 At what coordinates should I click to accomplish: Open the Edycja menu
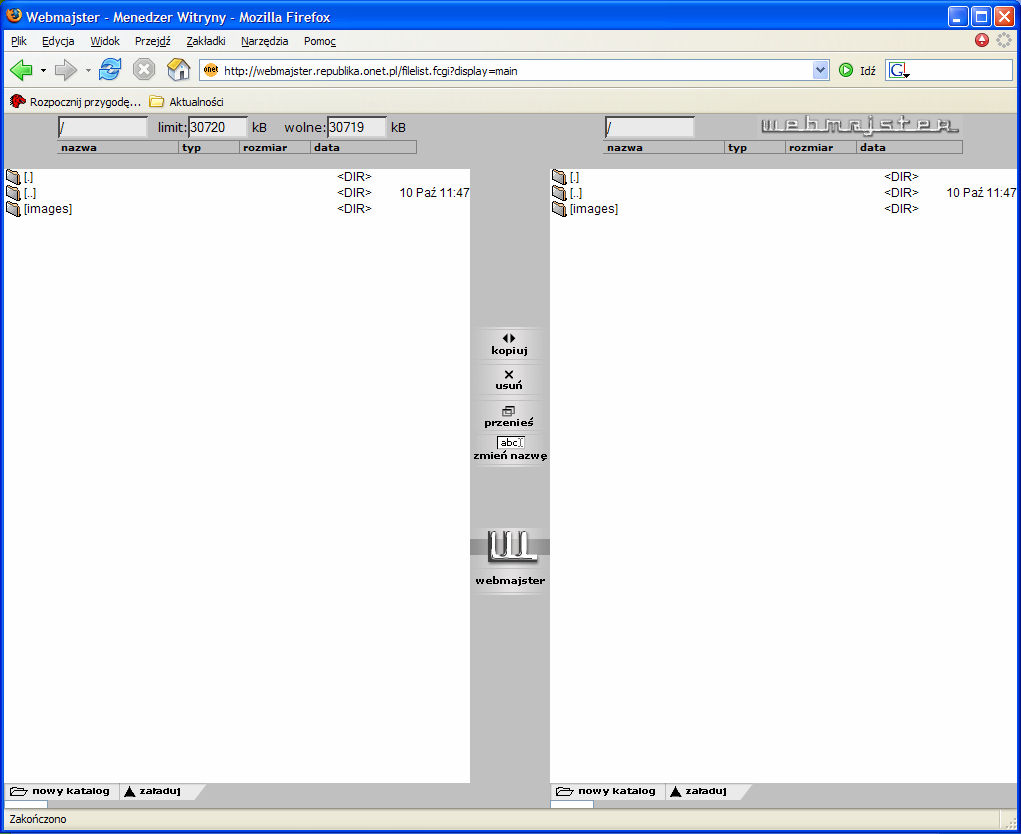tap(58, 41)
